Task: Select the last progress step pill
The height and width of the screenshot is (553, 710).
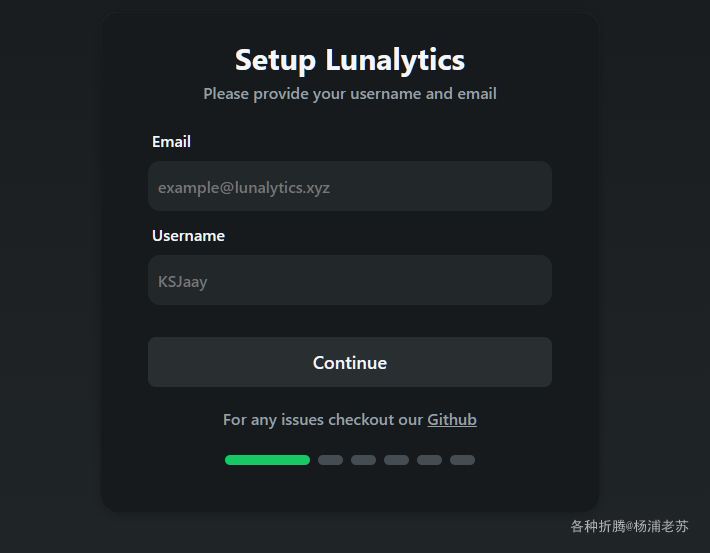Action: 462,460
